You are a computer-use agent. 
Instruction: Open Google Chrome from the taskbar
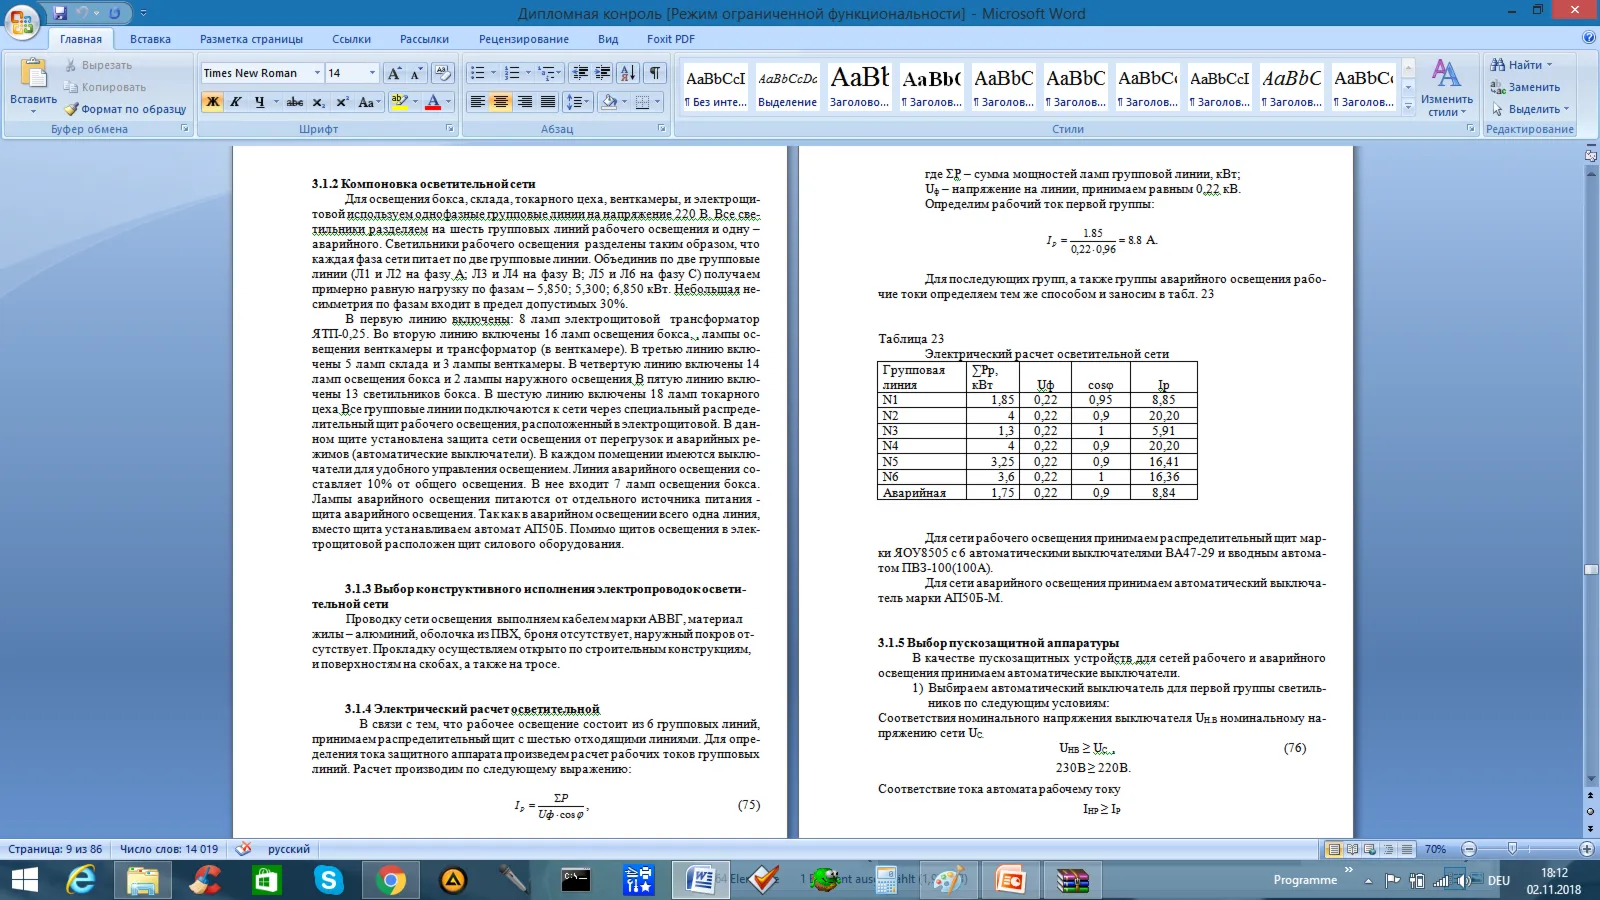pyautogui.click(x=391, y=880)
